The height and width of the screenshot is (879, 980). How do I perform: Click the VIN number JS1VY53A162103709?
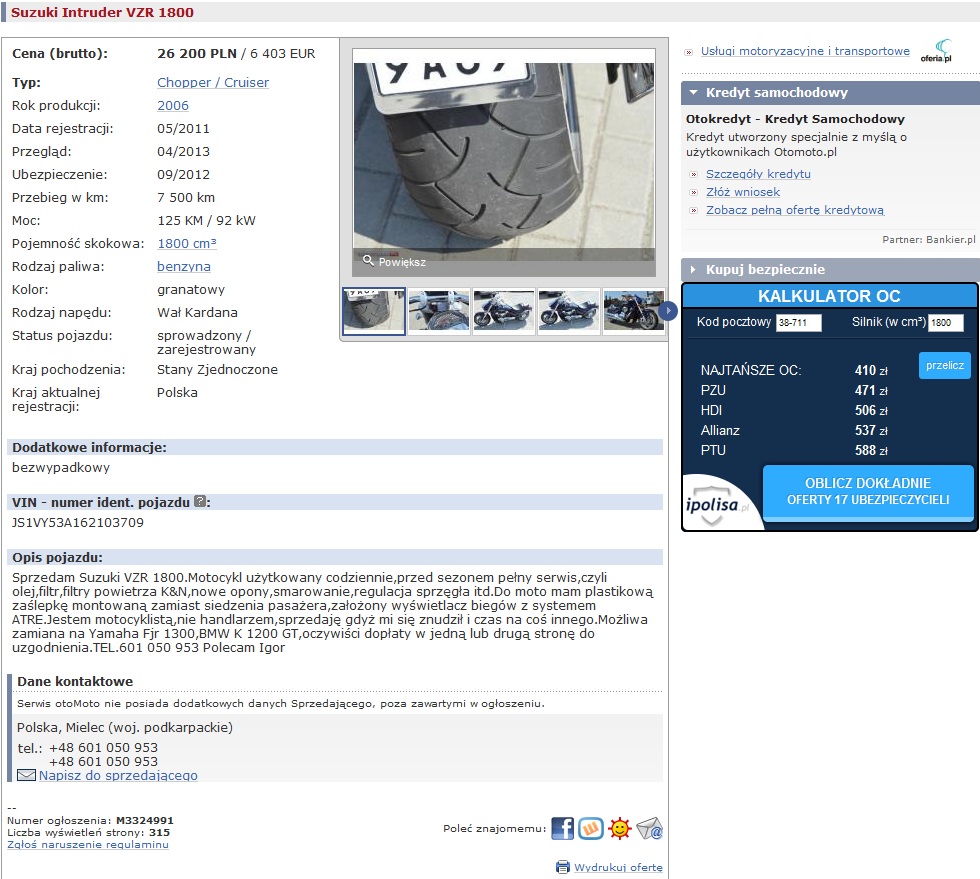(78, 523)
